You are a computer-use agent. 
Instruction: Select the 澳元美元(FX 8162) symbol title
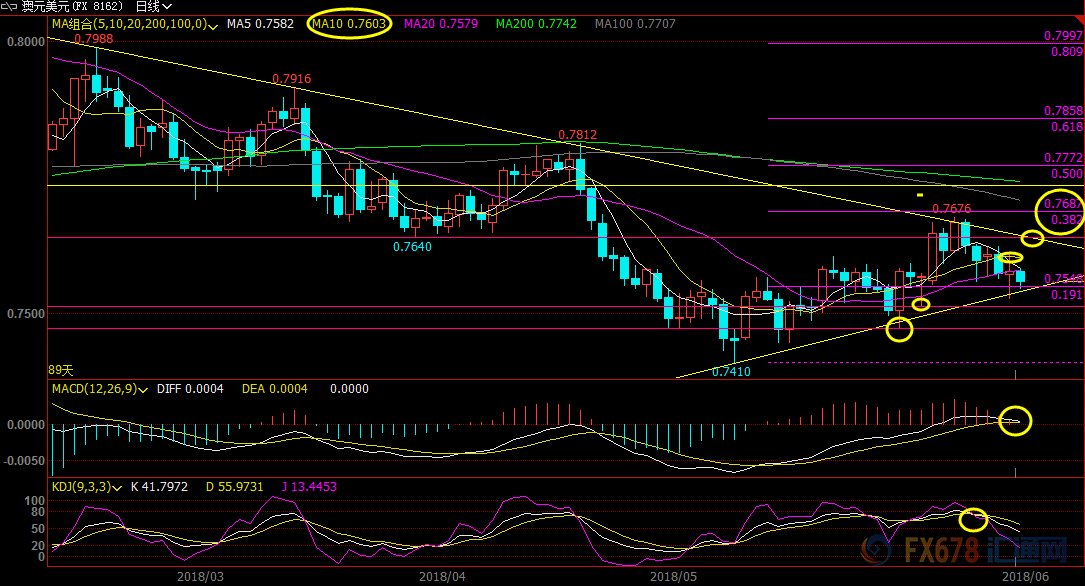(73, 6)
